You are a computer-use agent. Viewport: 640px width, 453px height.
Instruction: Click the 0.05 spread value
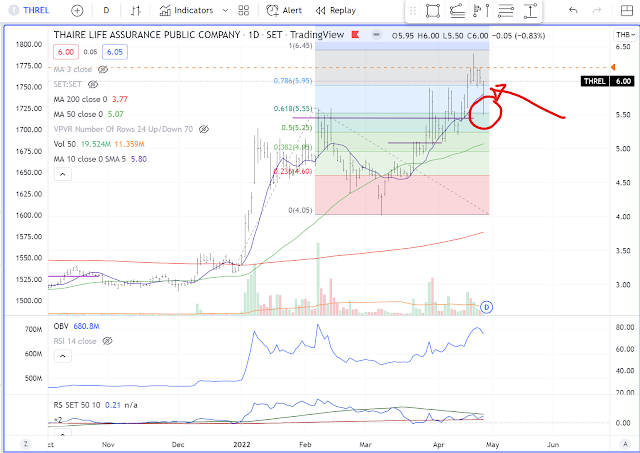click(x=90, y=52)
